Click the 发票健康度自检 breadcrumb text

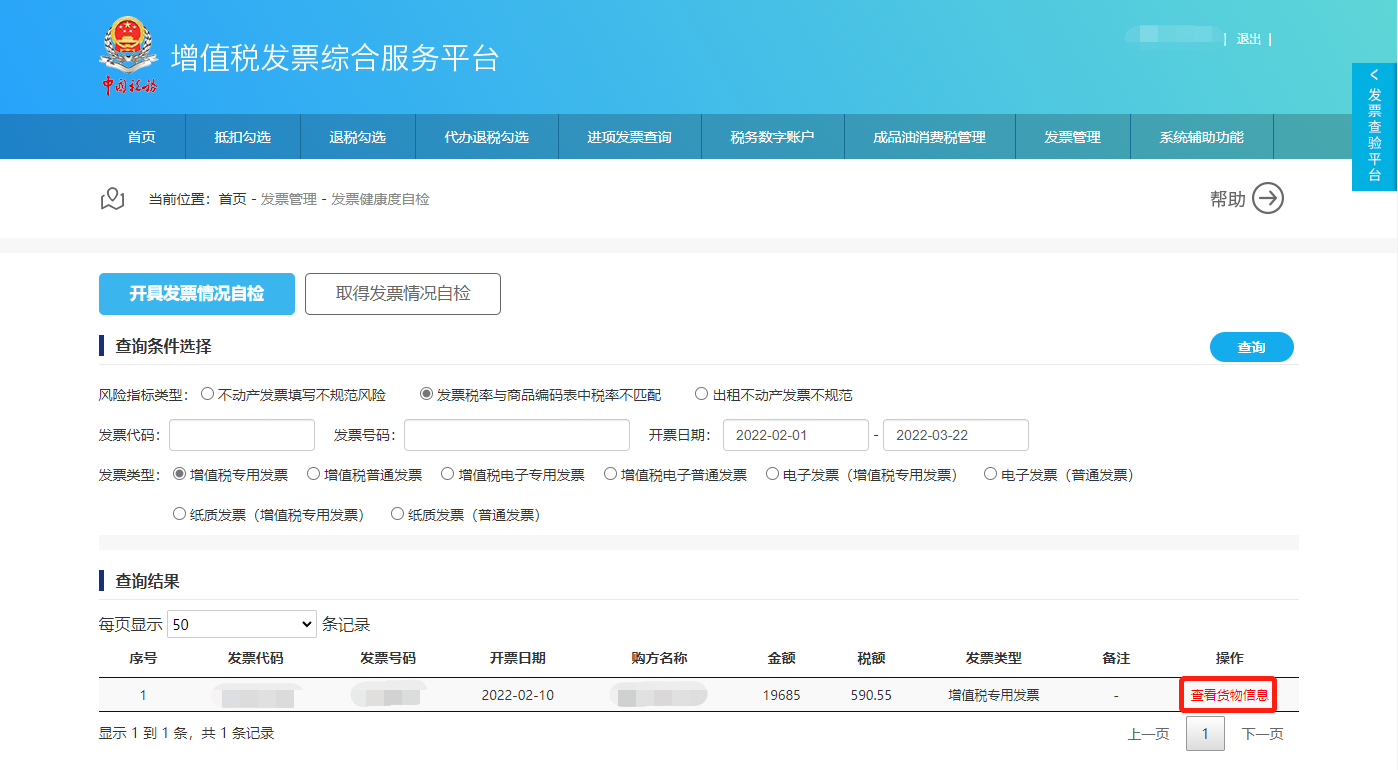[381, 199]
